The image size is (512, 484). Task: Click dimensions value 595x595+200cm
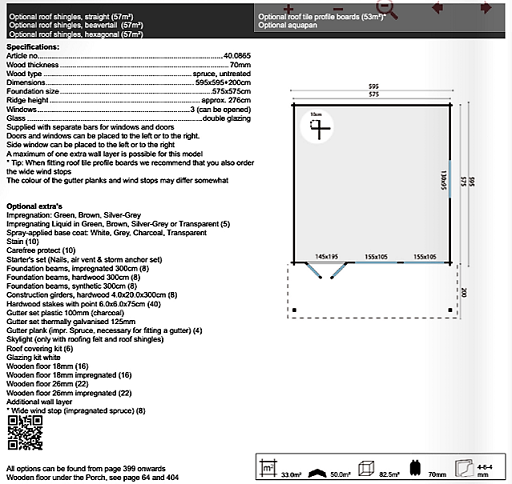coord(223,82)
